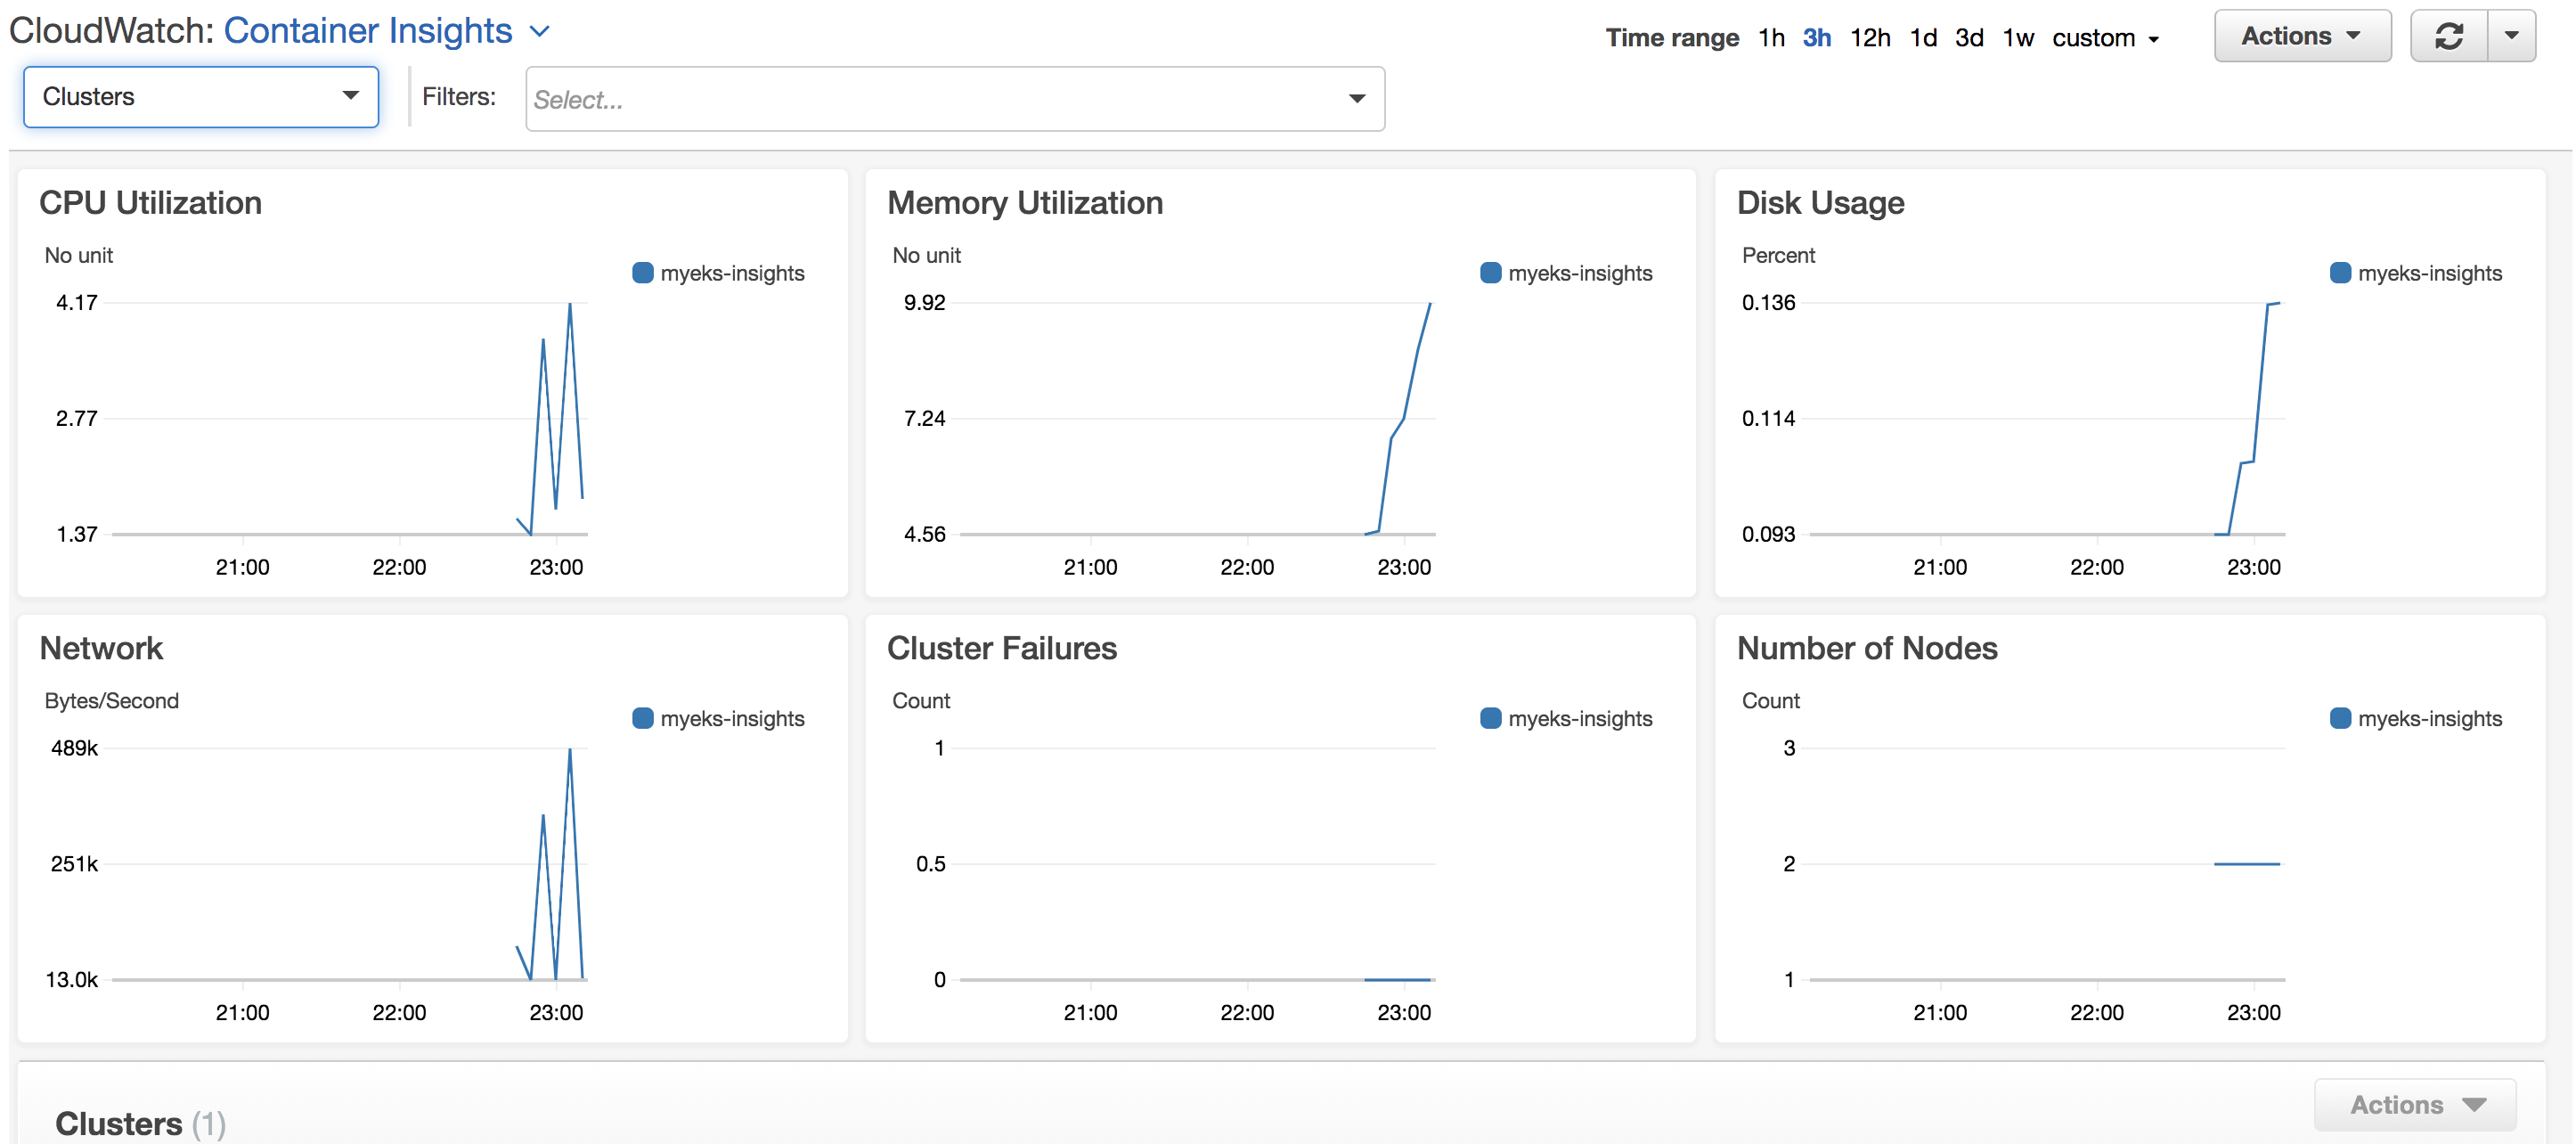2576x1144 pixels.
Task: Open the refresh options dropdown arrow
Action: click(2511, 36)
